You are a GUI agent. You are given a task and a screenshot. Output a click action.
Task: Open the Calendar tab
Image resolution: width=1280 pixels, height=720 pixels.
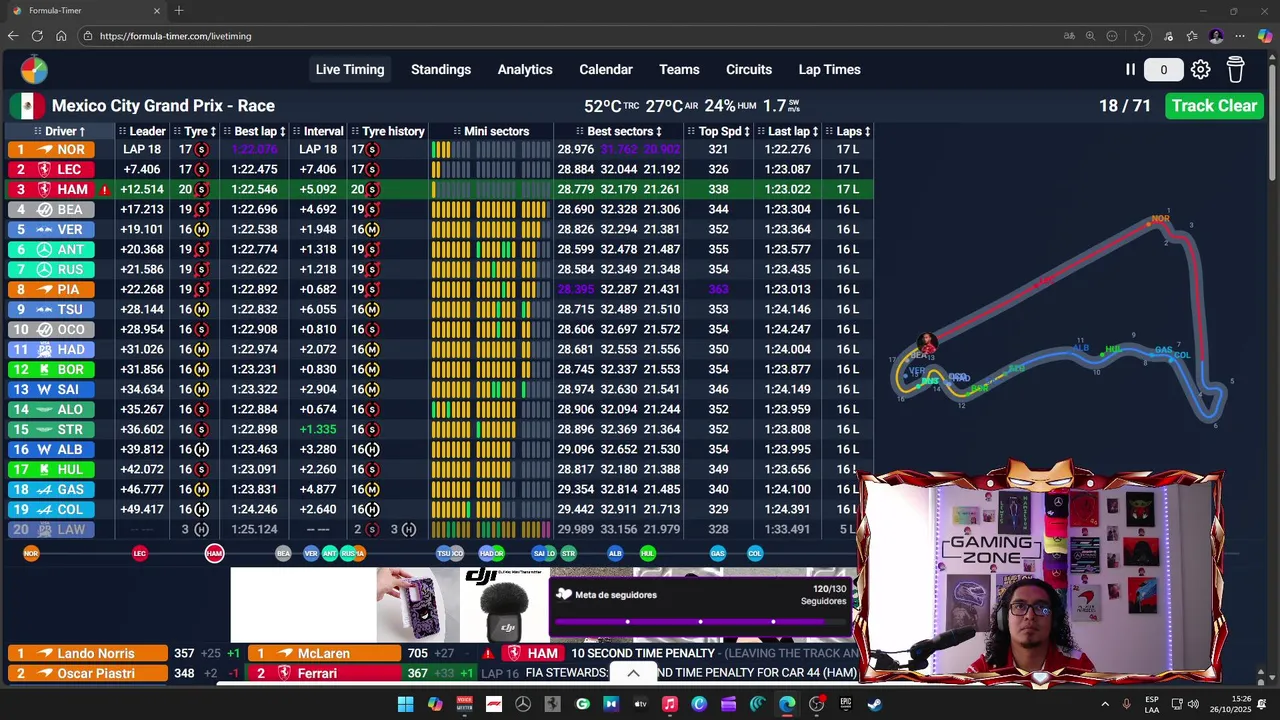[606, 70]
